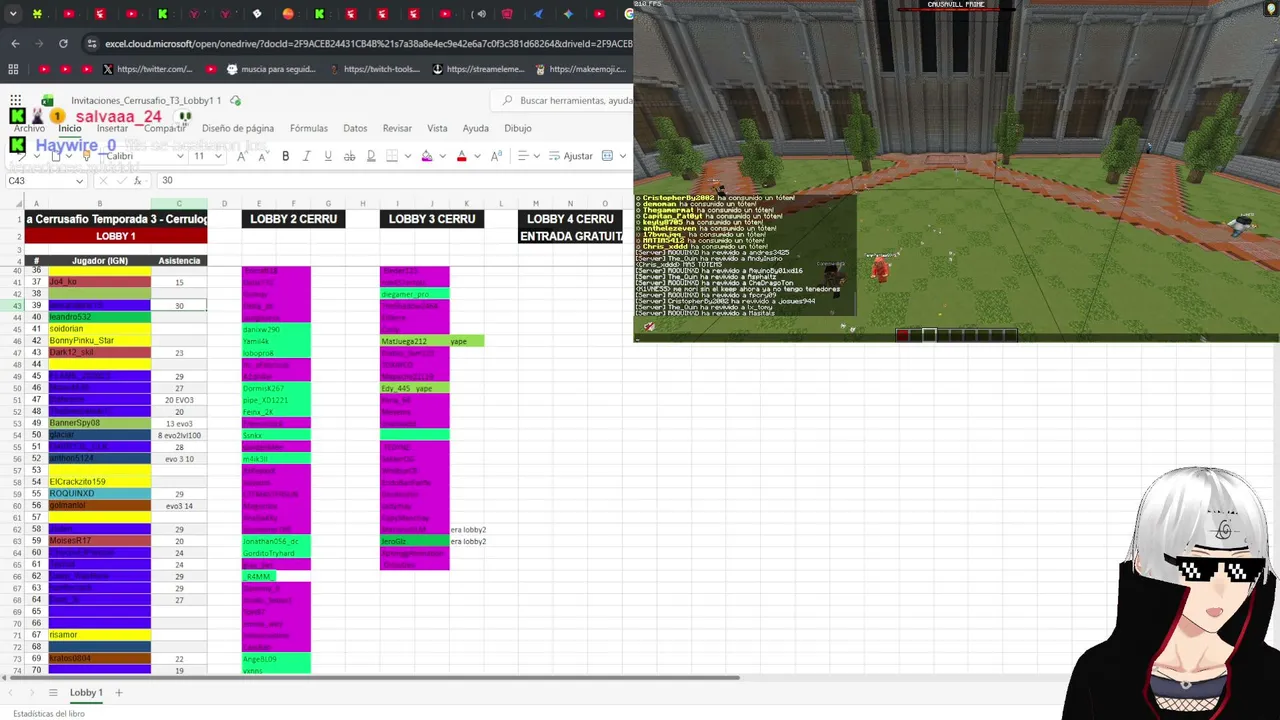Switch to the Insertar ribbon tab
Screen dimensions: 1280x720
[112, 128]
